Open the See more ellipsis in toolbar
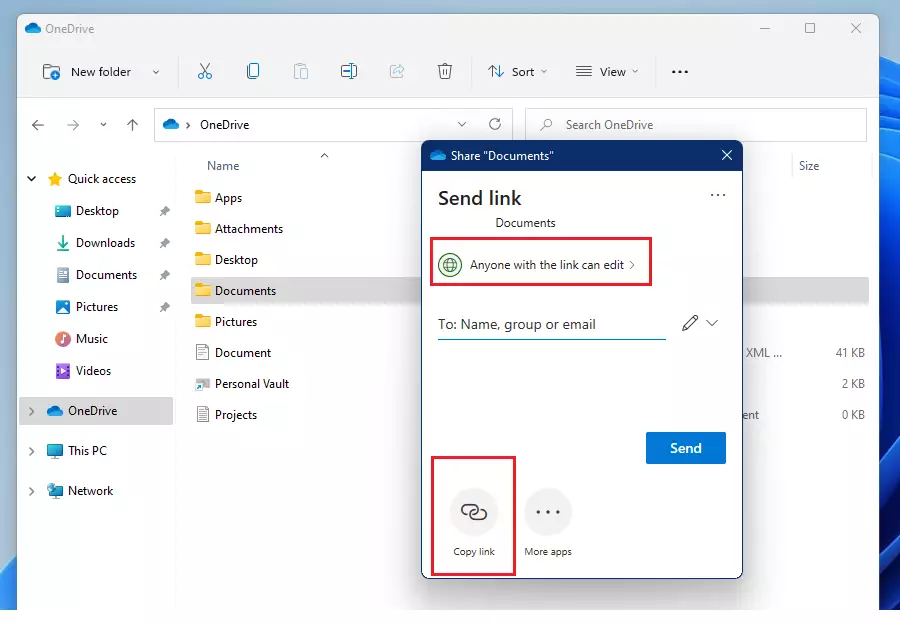The height and width of the screenshot is (623, 900). (680, 72)
